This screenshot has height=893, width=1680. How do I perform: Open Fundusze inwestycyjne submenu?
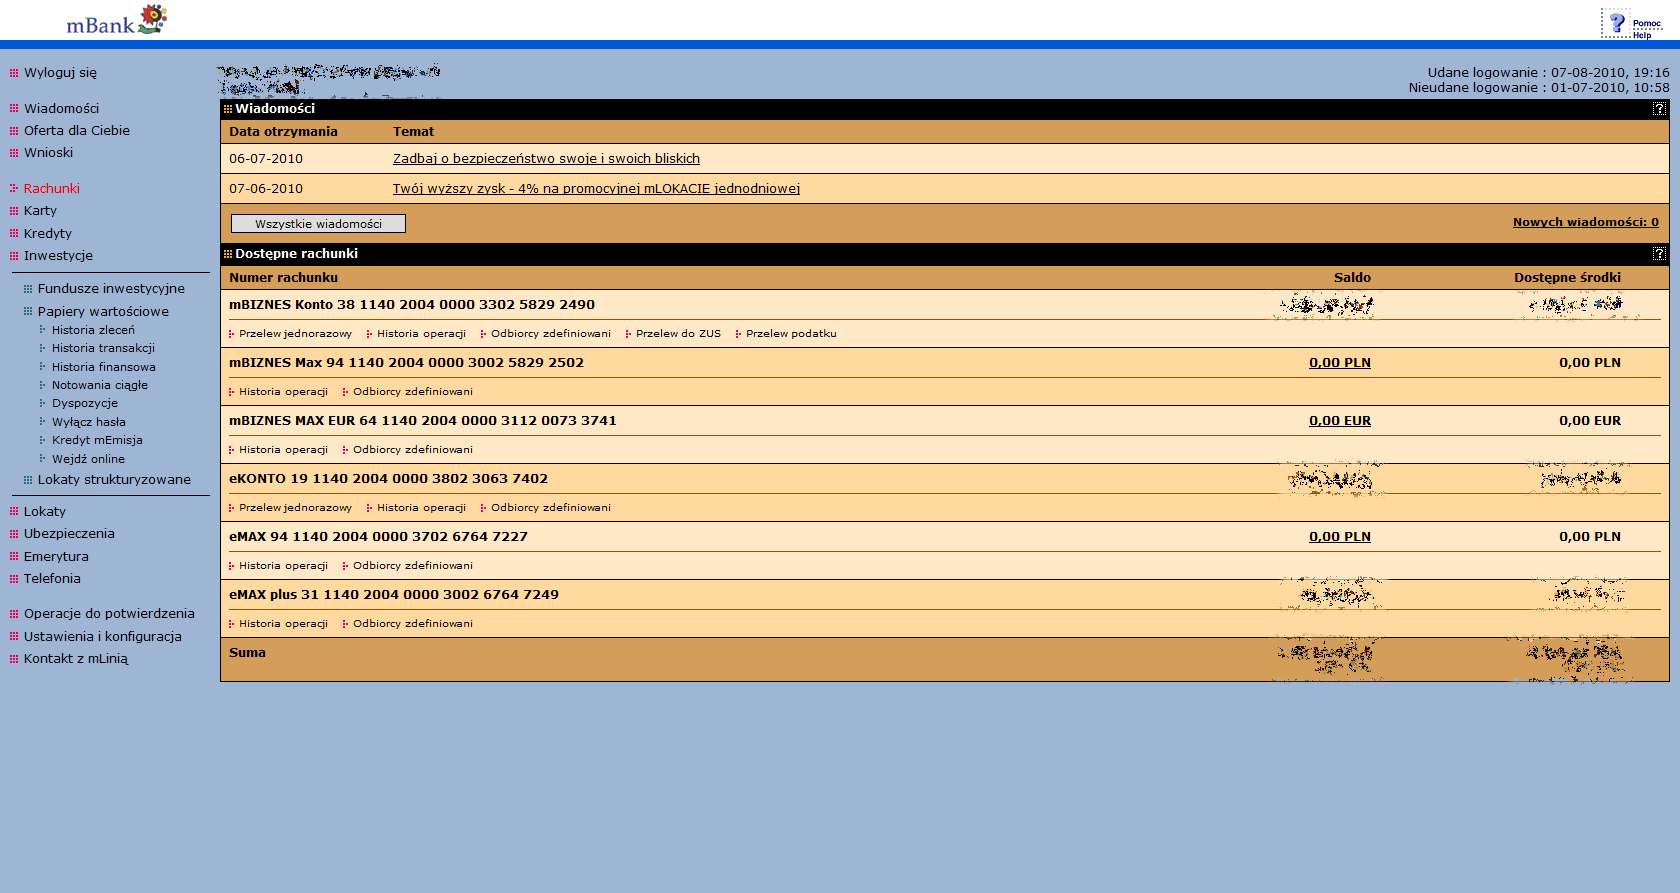tap(111, 289)
